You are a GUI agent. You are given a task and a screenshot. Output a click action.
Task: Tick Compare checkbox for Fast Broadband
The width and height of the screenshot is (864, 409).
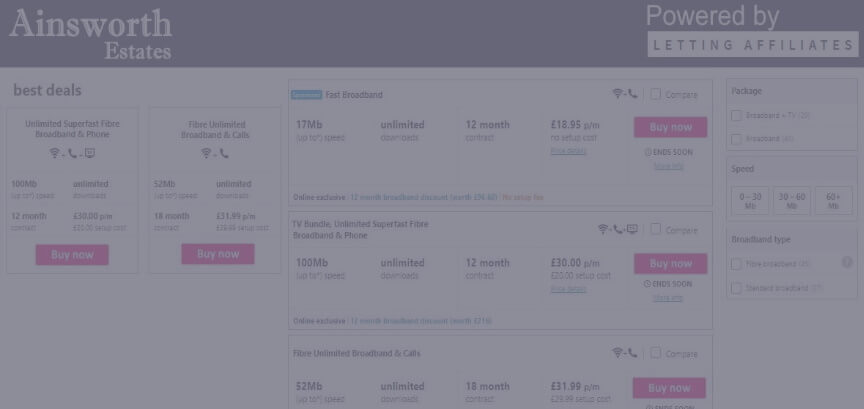656,94
